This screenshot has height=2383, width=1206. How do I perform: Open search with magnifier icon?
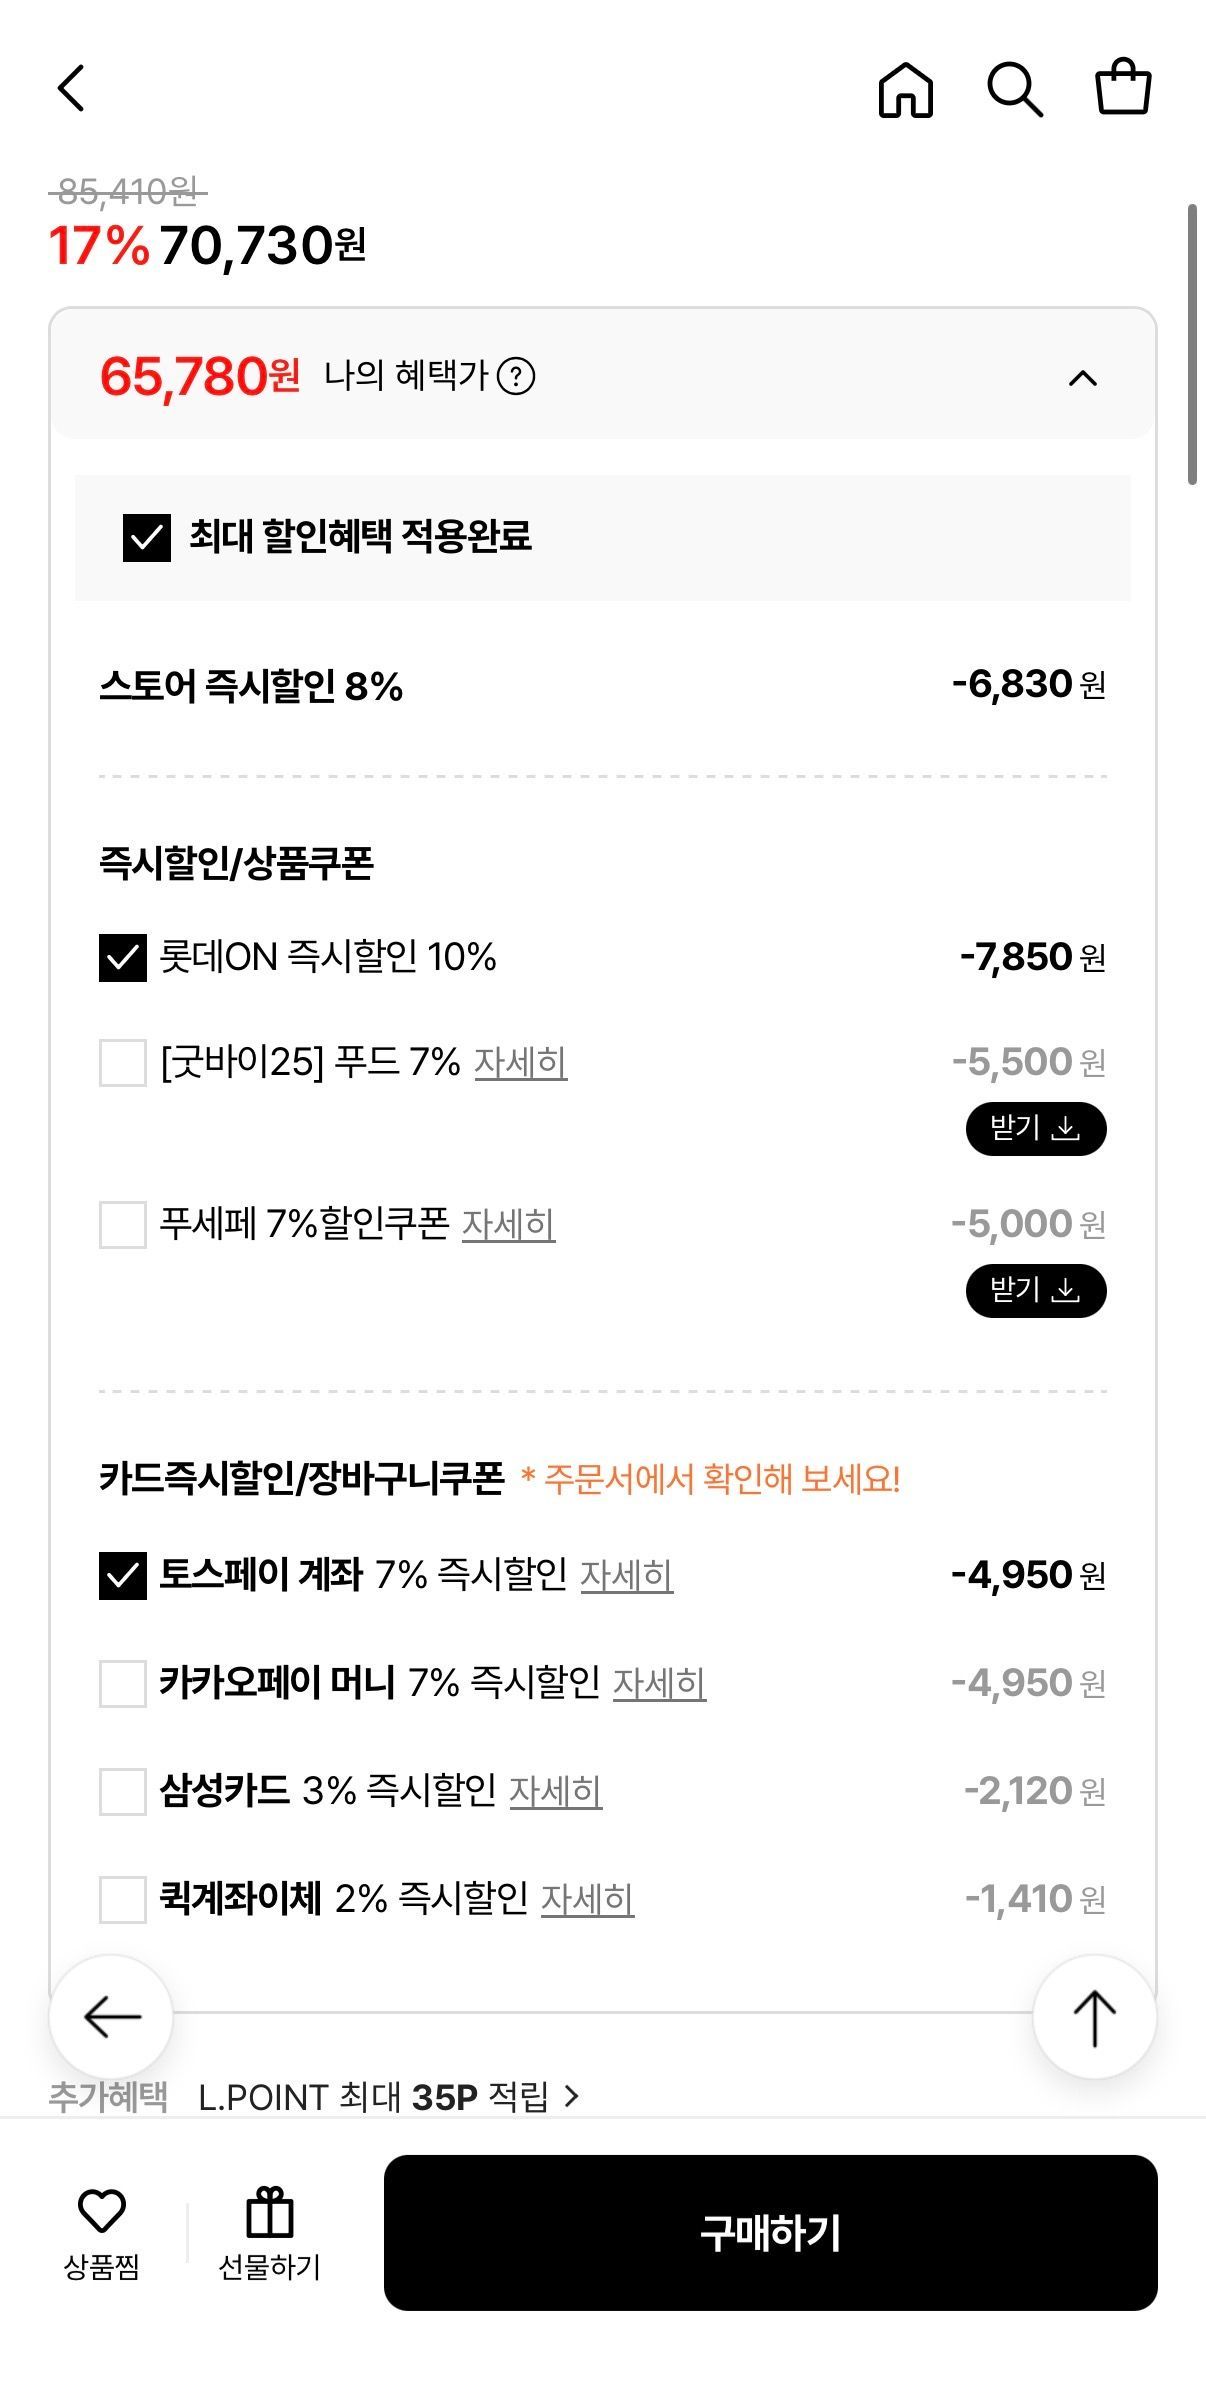(1014, 90)
